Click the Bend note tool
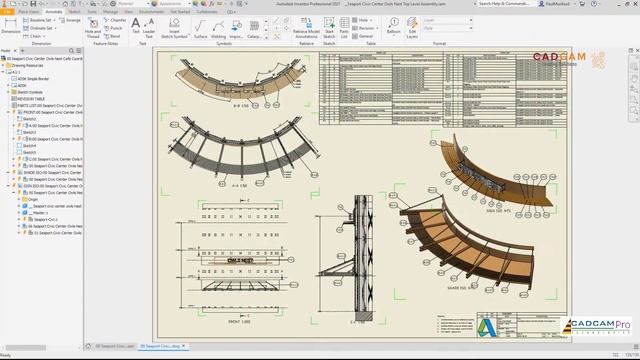The width and height of the screenshot is (640, 360). [112, 36]
